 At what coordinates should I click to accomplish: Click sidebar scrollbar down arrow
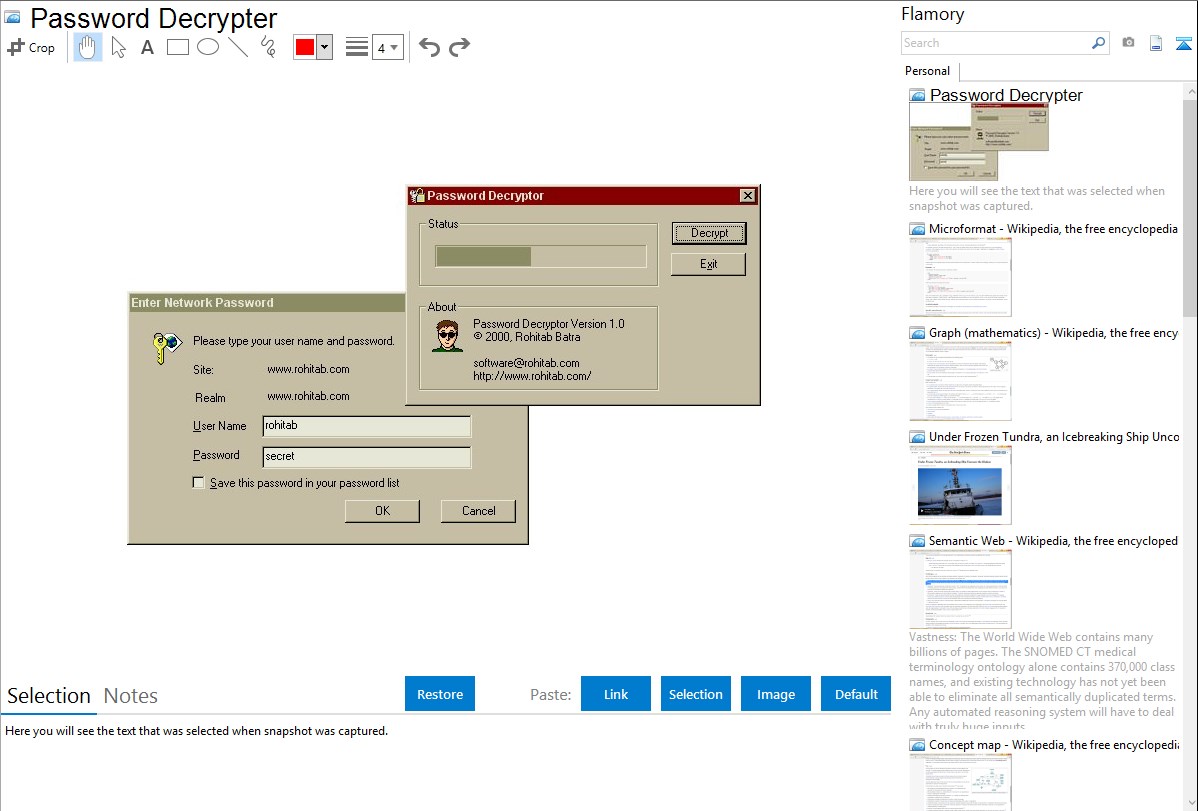[x=1190, y=802]
